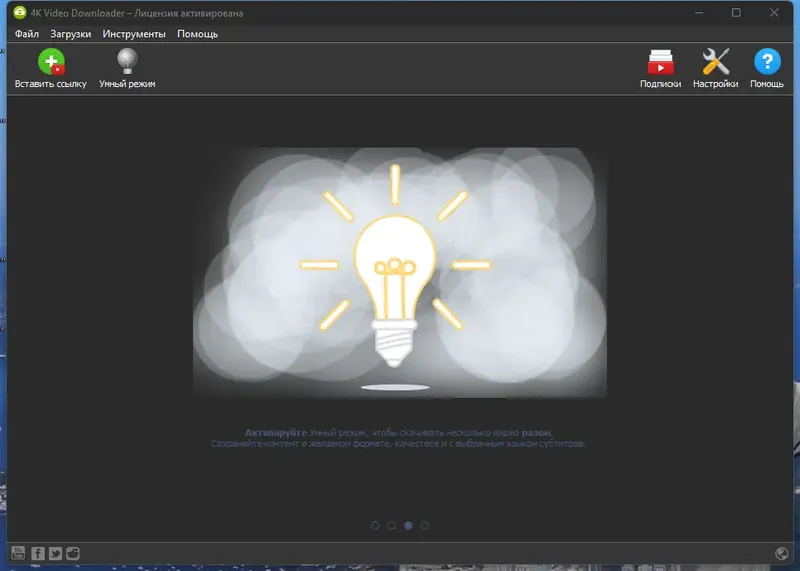Open Настройки with wrench and screwdriver icon
Screen dimensions: 800x571
click(715, 68)
